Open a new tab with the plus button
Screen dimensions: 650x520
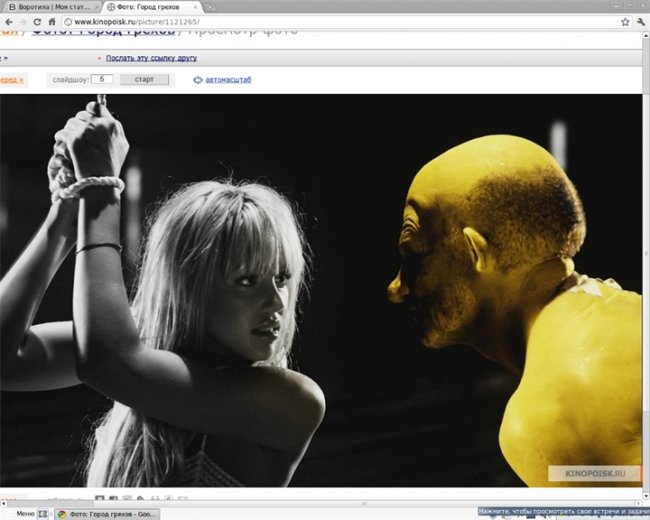pyautogui.click(x=210, y=7)
